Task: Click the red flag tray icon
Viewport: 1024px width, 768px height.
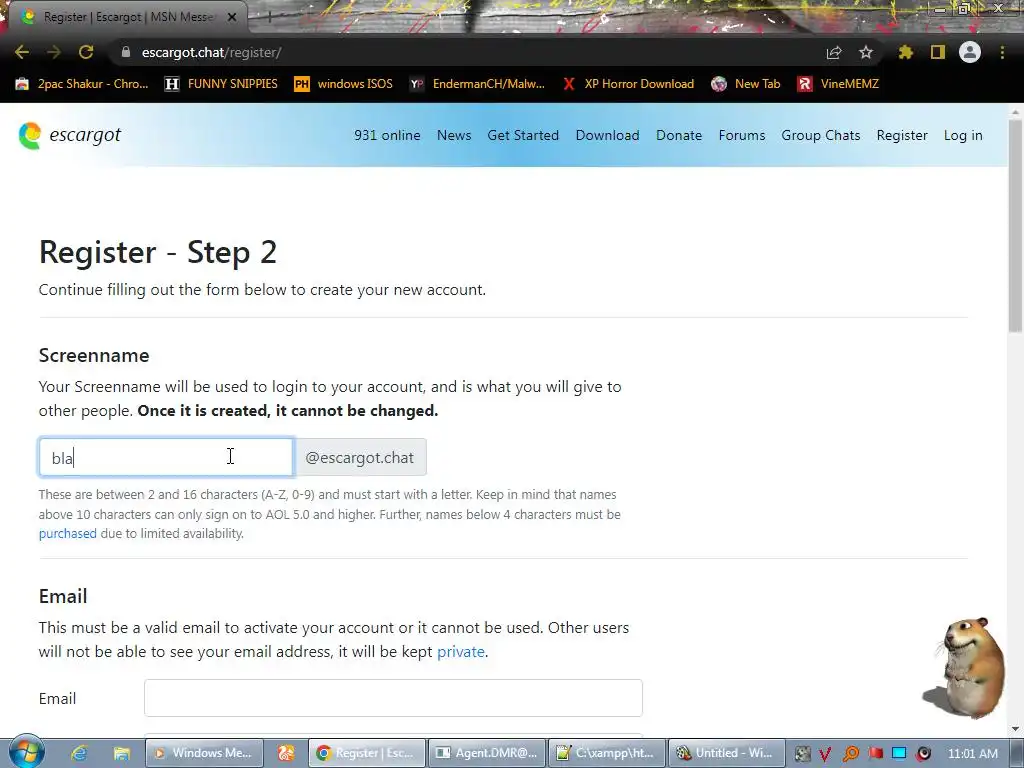Action: click(x=875, y=754)
